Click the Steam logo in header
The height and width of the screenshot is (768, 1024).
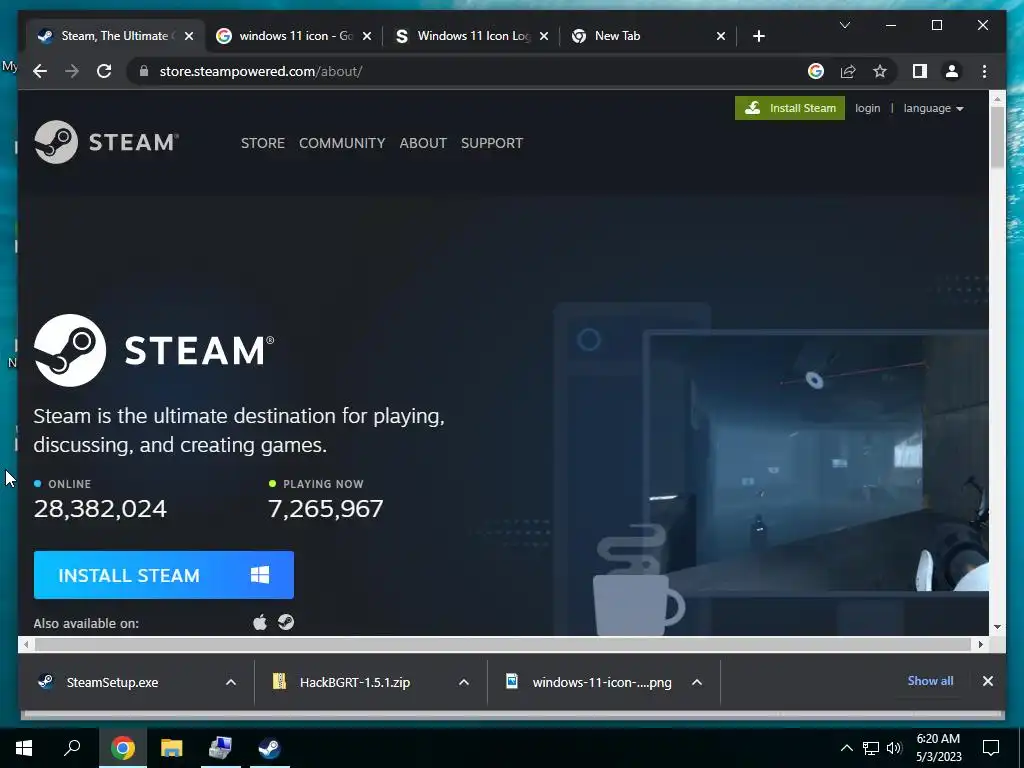click(x=106, y=142)
